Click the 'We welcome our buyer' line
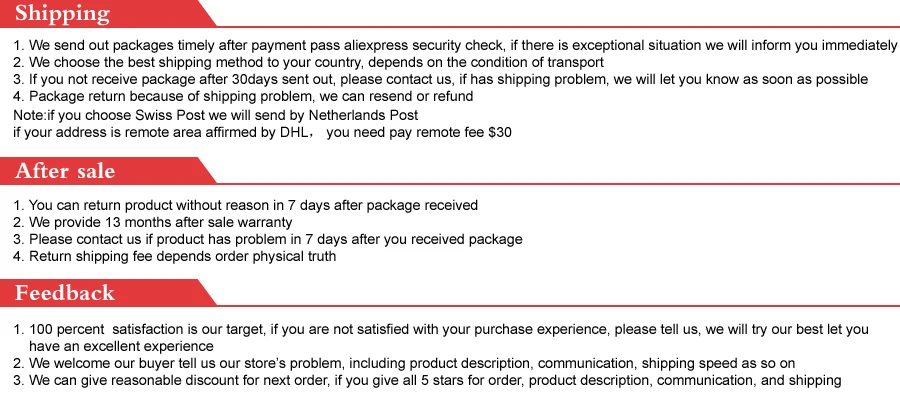 pos(404,363)
